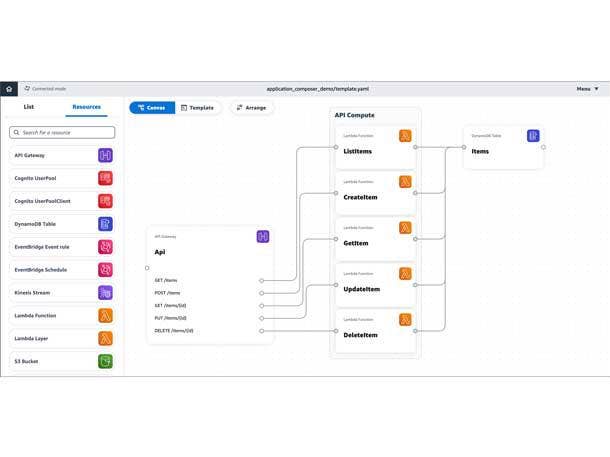
Task: Switch to Template view
Action: coord(197,107)
